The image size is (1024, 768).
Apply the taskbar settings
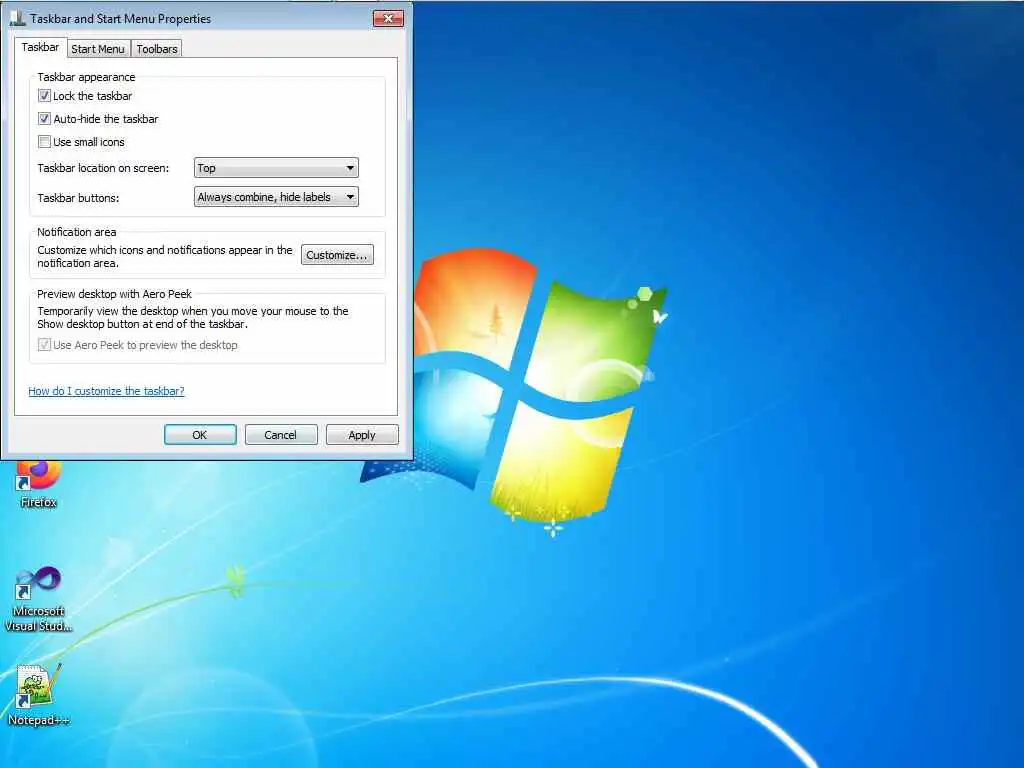coord(362,435)
